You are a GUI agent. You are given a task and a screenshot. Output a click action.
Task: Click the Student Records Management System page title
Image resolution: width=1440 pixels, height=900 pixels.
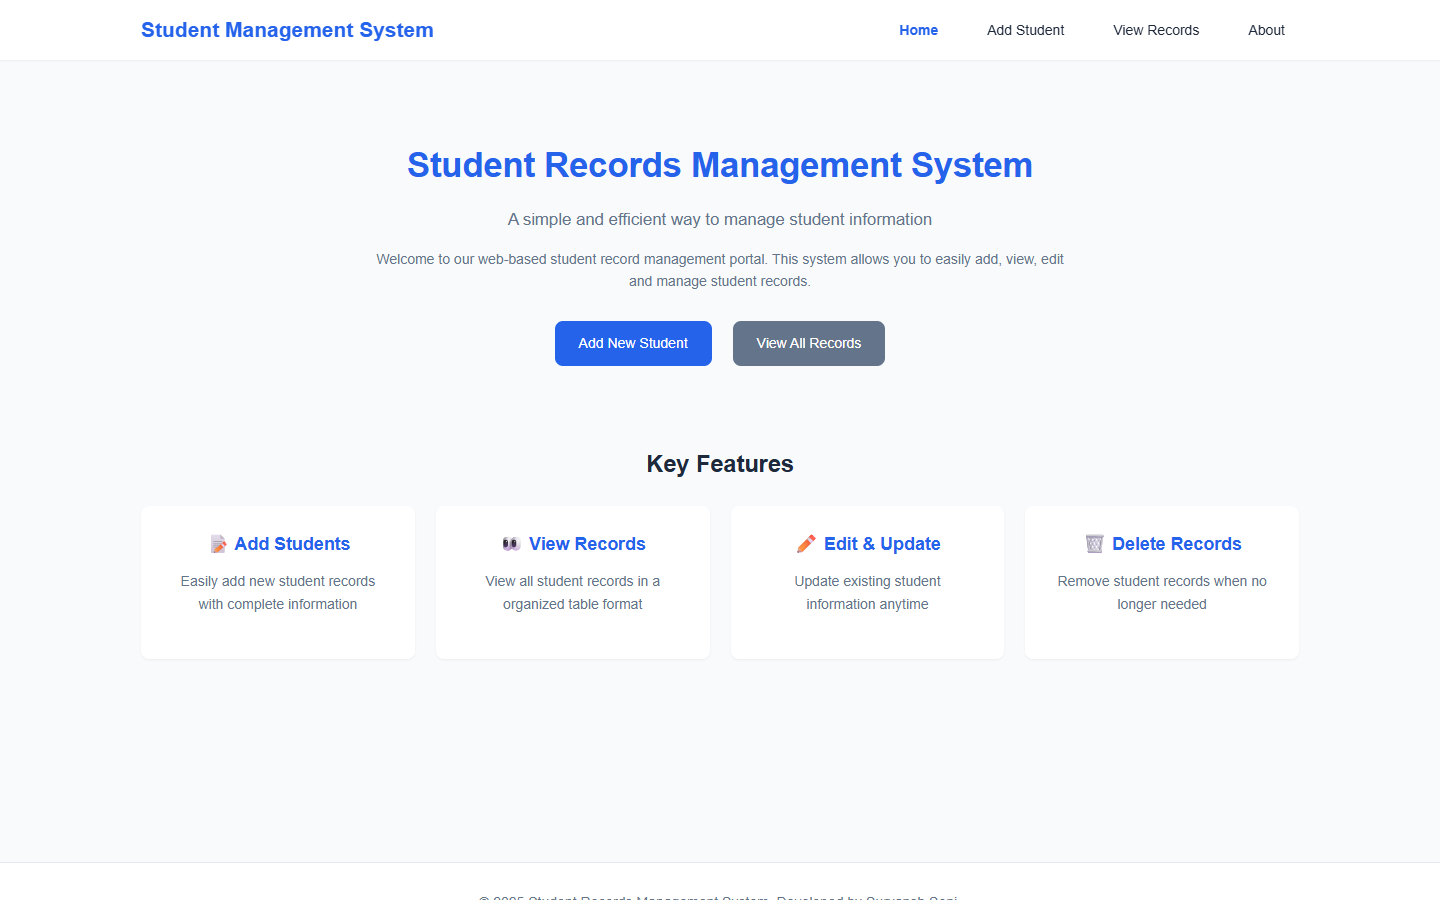tap(719, 165)
